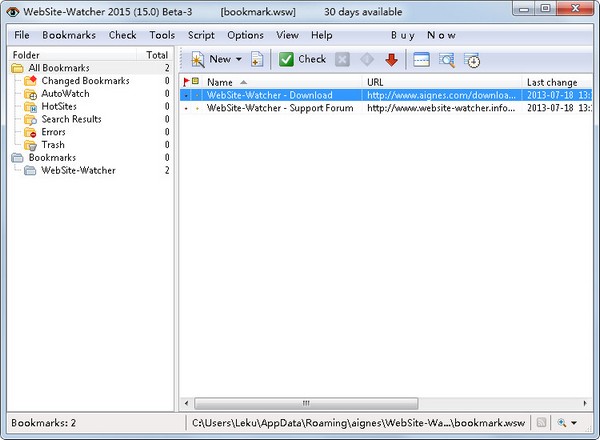Click the add bookmark page icon

[257, 60]
